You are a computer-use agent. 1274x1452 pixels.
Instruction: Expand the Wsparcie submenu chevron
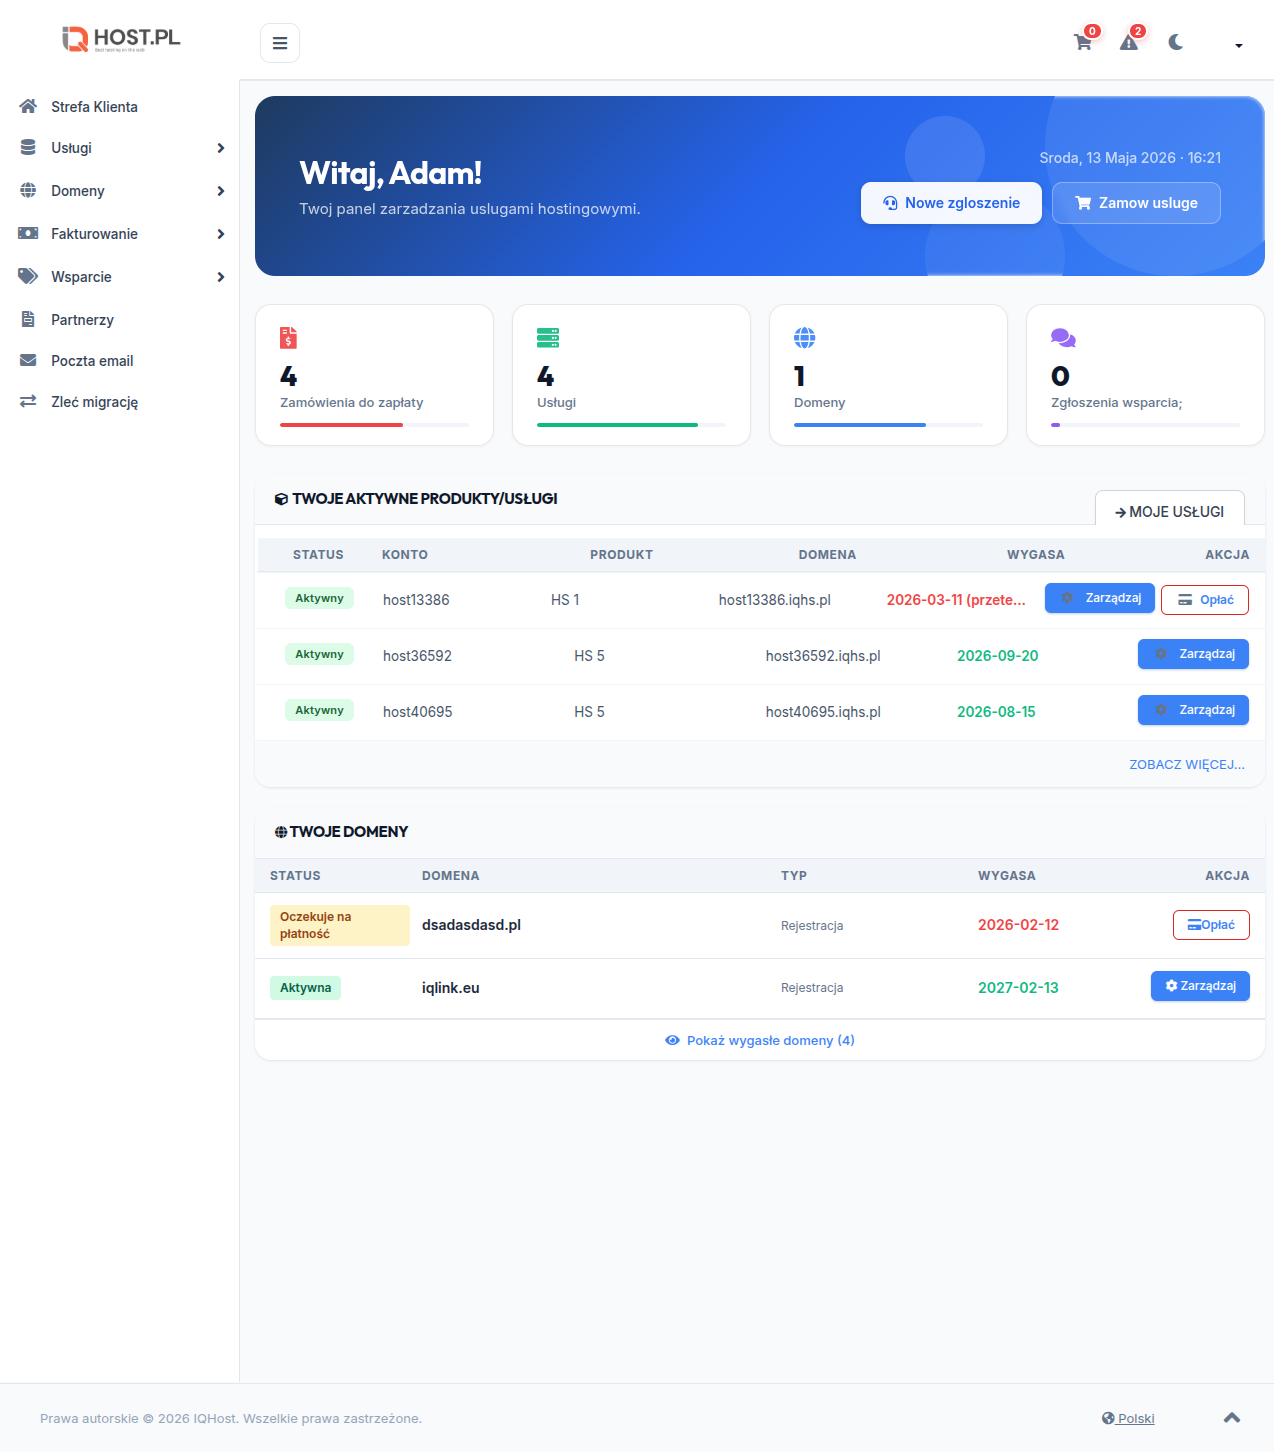point(221,277)
